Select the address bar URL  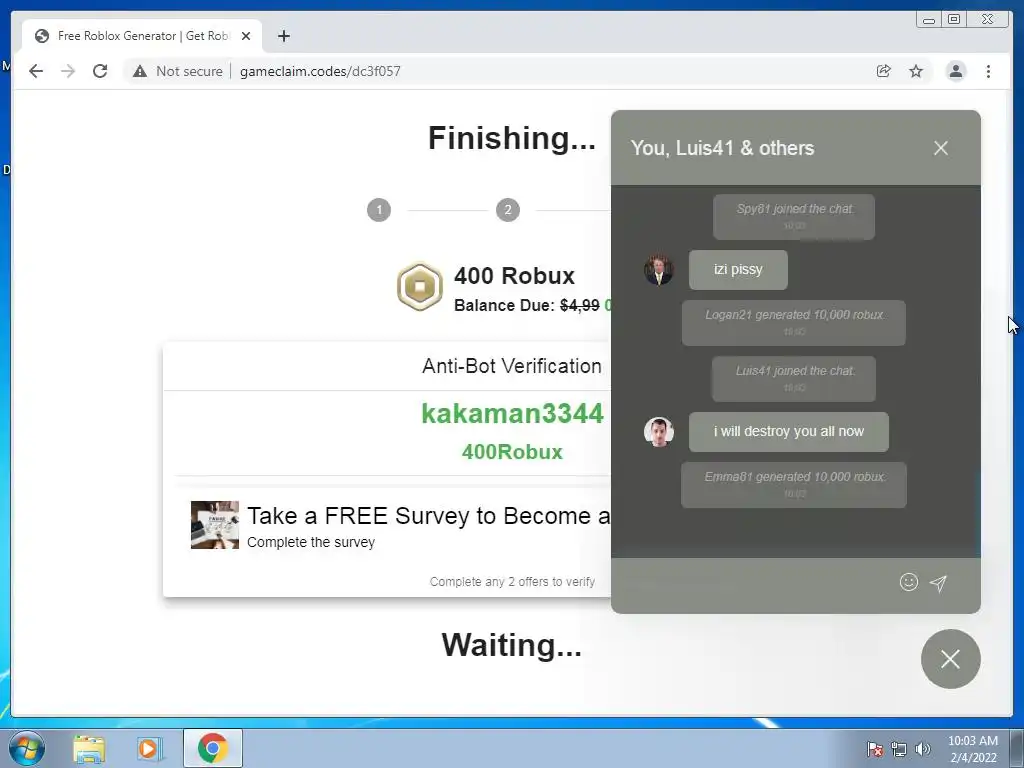[x=320, y=71]
